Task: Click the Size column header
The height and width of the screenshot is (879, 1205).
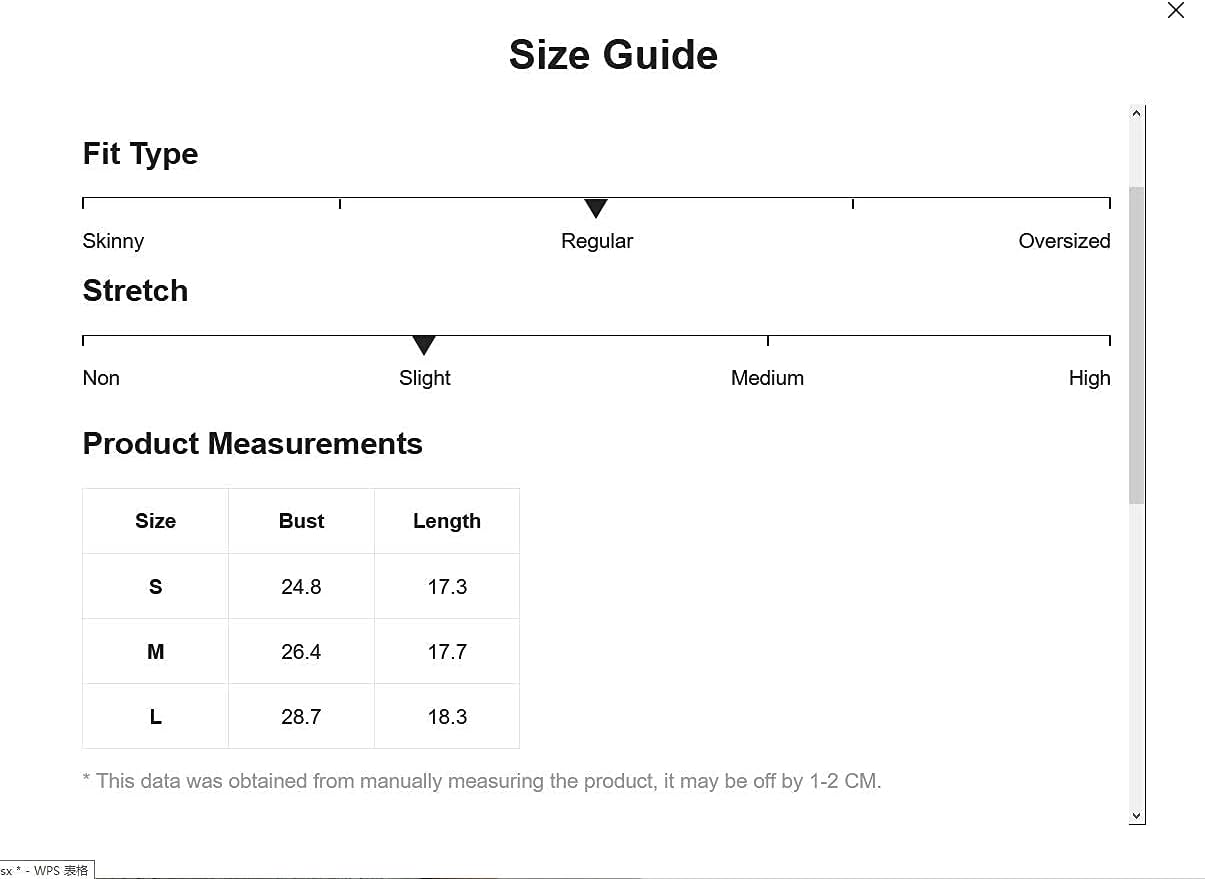Action: (155, 521)
